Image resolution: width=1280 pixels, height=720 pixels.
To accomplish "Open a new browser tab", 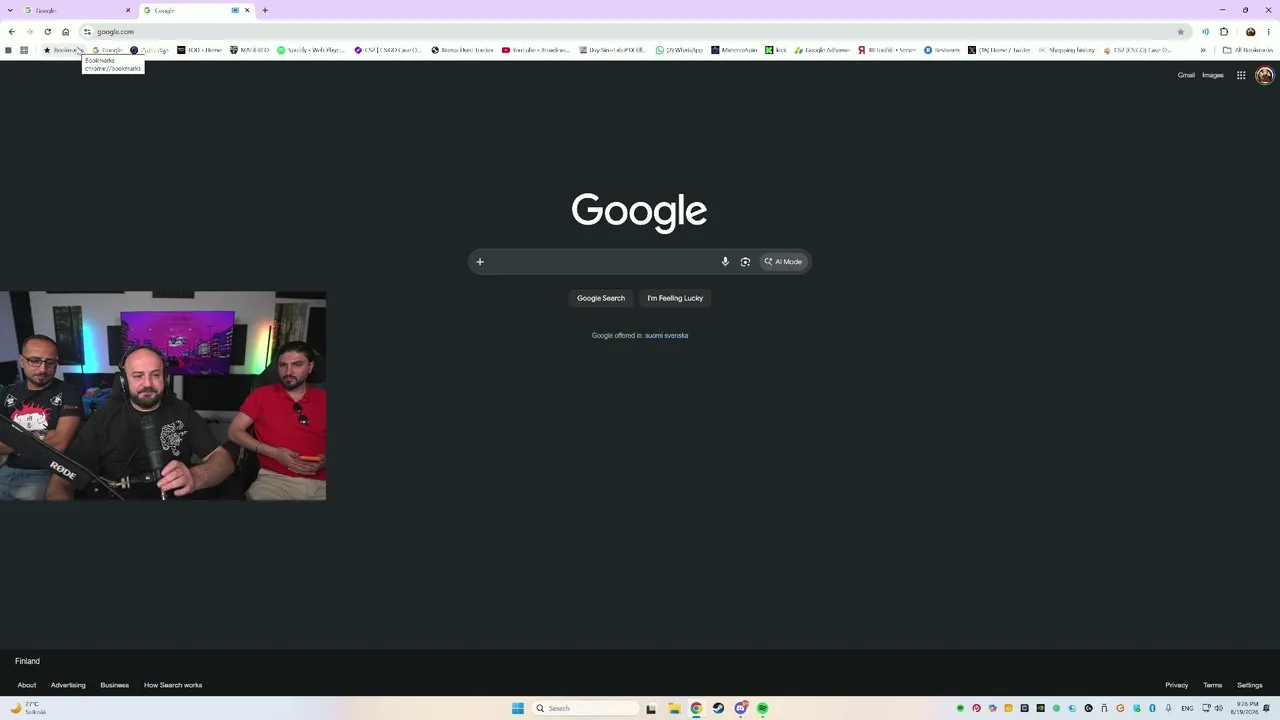I will coord(265,10).
